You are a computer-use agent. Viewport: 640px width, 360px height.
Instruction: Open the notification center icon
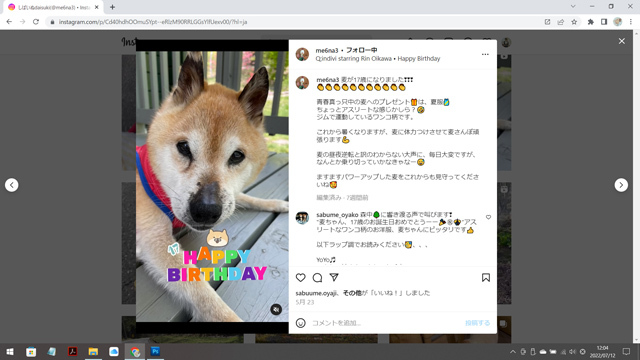point(626,351)
